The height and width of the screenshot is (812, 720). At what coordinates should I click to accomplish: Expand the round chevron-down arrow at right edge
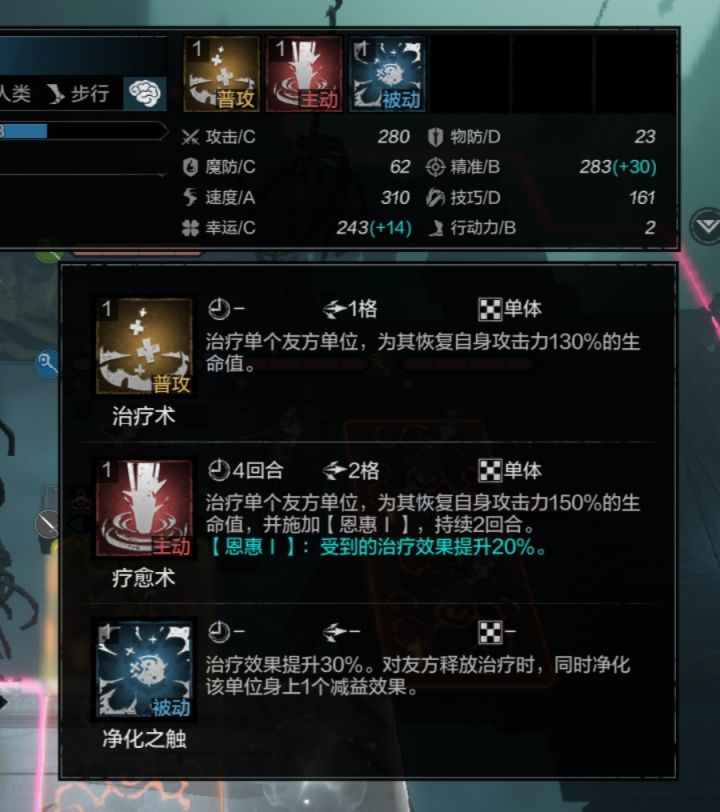706,226
